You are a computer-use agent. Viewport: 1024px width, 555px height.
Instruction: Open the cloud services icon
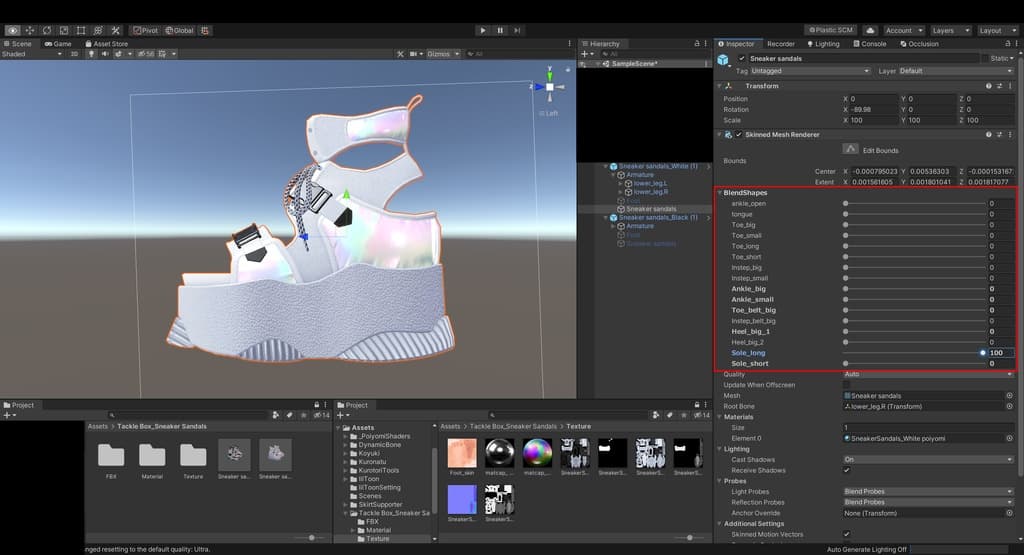click(x=869, y=31)
